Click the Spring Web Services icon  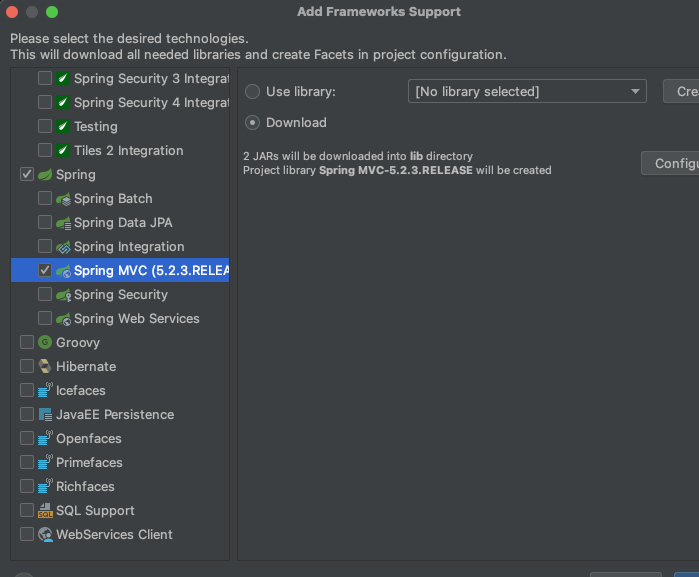pyautogui.click(x=63, y=319)
